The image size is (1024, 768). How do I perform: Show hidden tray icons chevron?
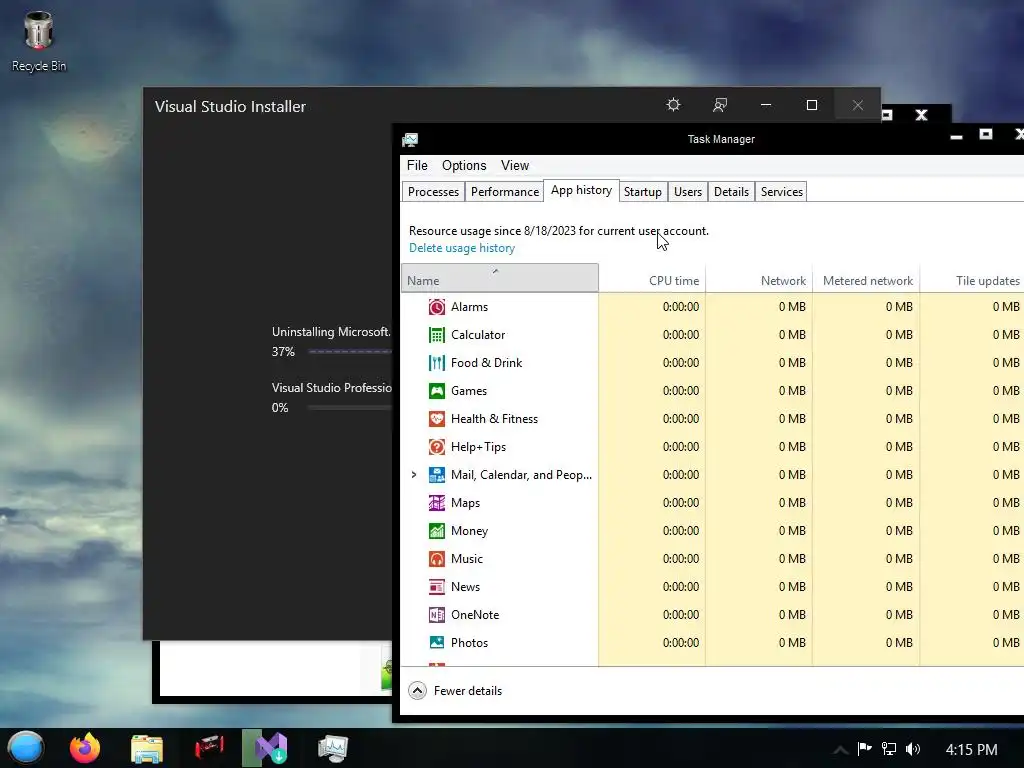click(840, 750)
